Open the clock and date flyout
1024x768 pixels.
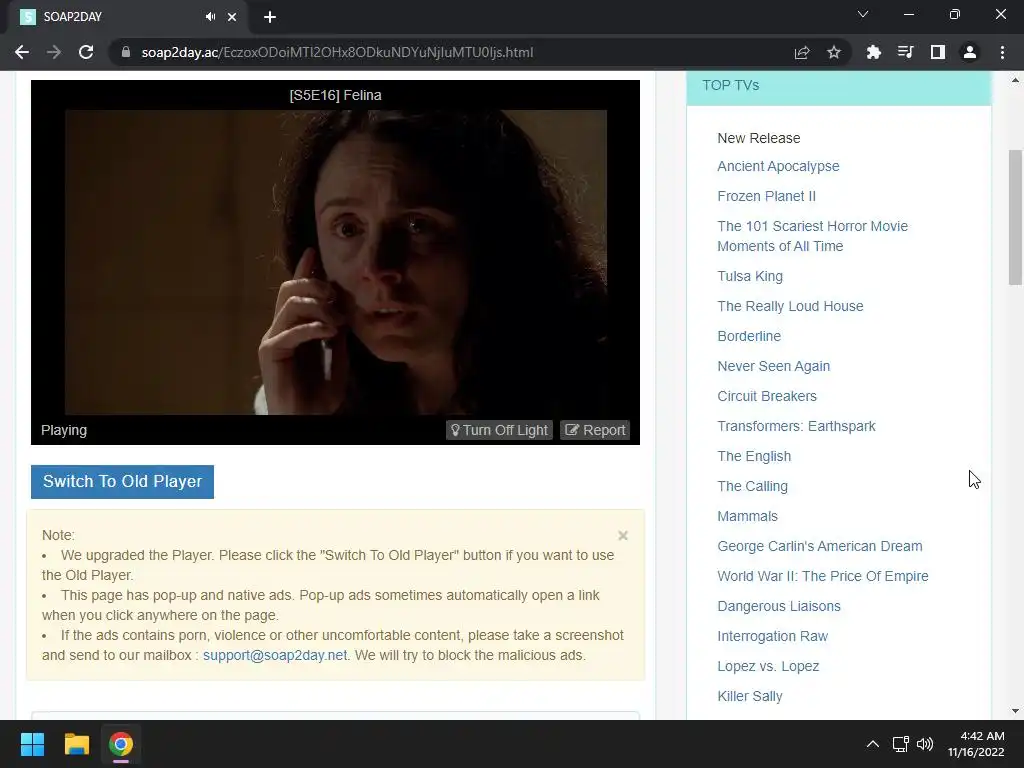[976, 744]
